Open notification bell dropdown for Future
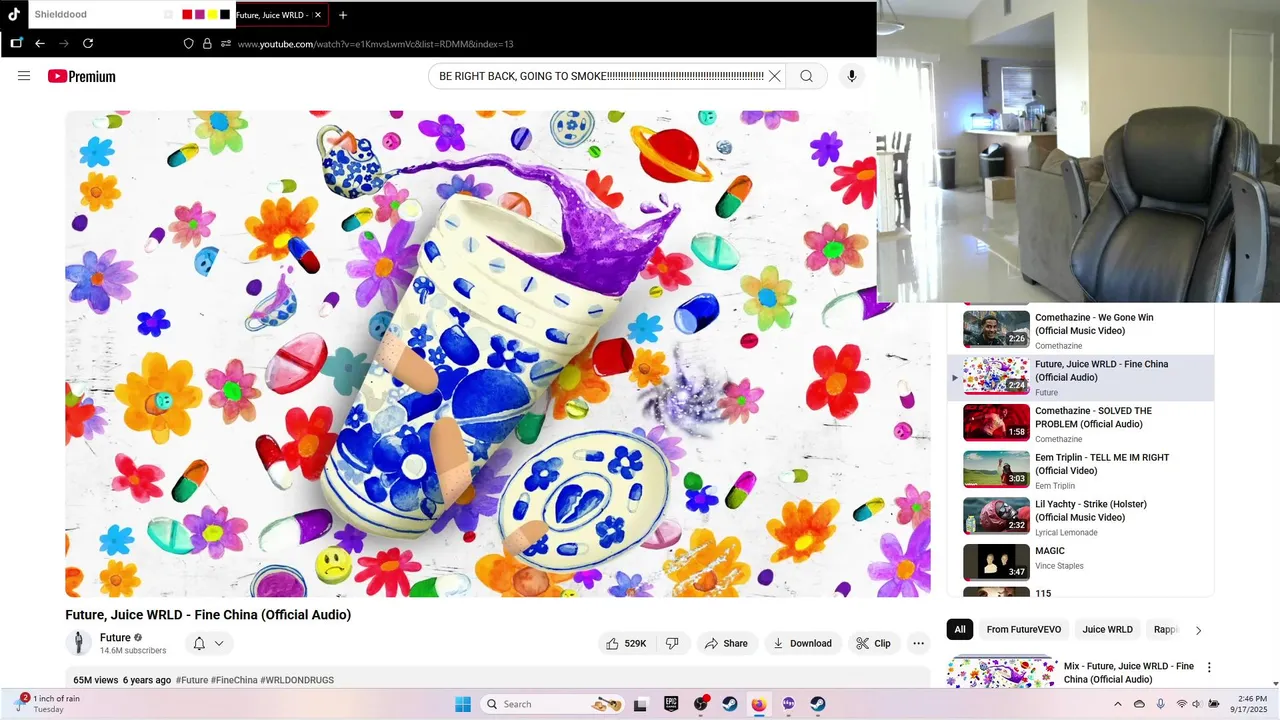Viewport: 1280px width, 720px height. [208, 643]
